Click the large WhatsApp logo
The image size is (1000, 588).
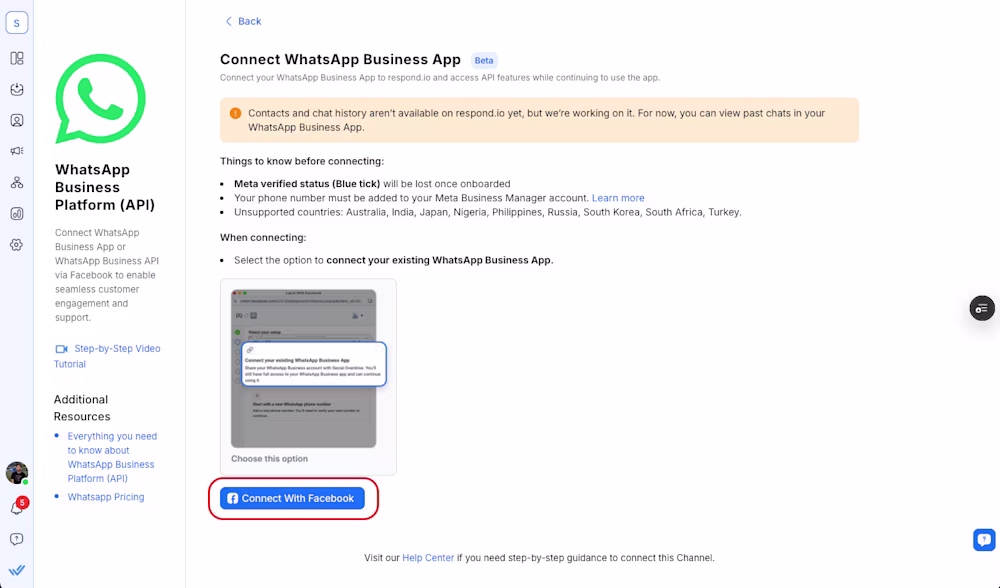[x=100, y=99]
